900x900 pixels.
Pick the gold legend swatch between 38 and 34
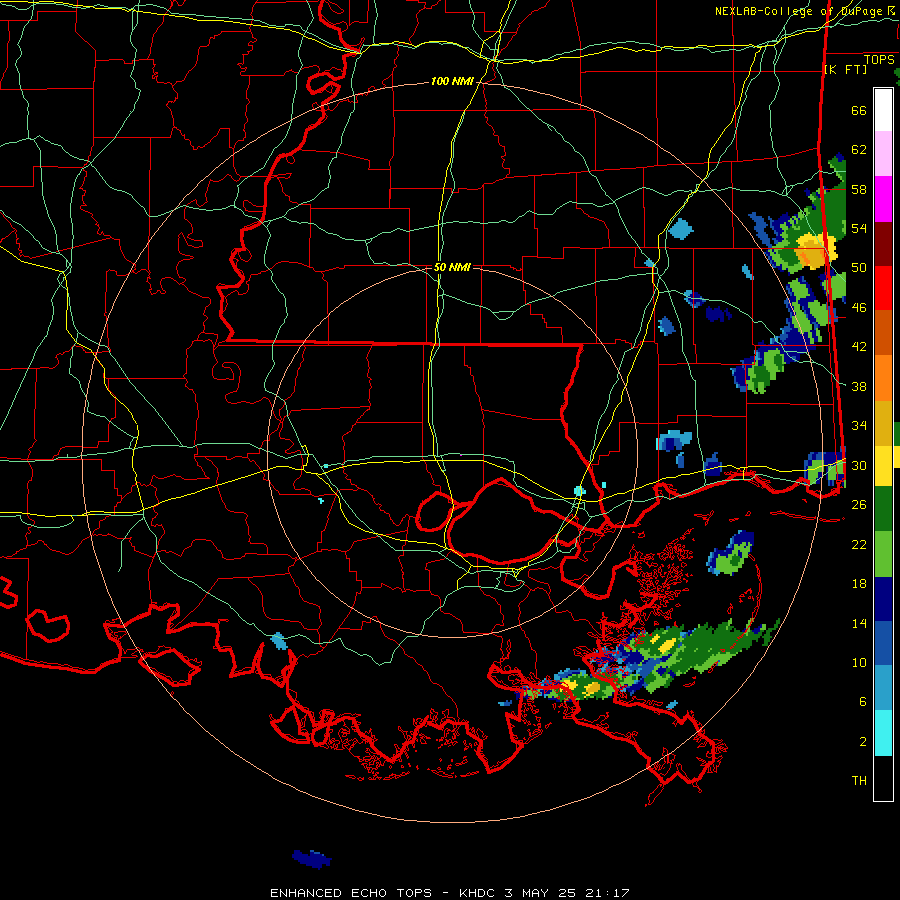tap(883, 422)
